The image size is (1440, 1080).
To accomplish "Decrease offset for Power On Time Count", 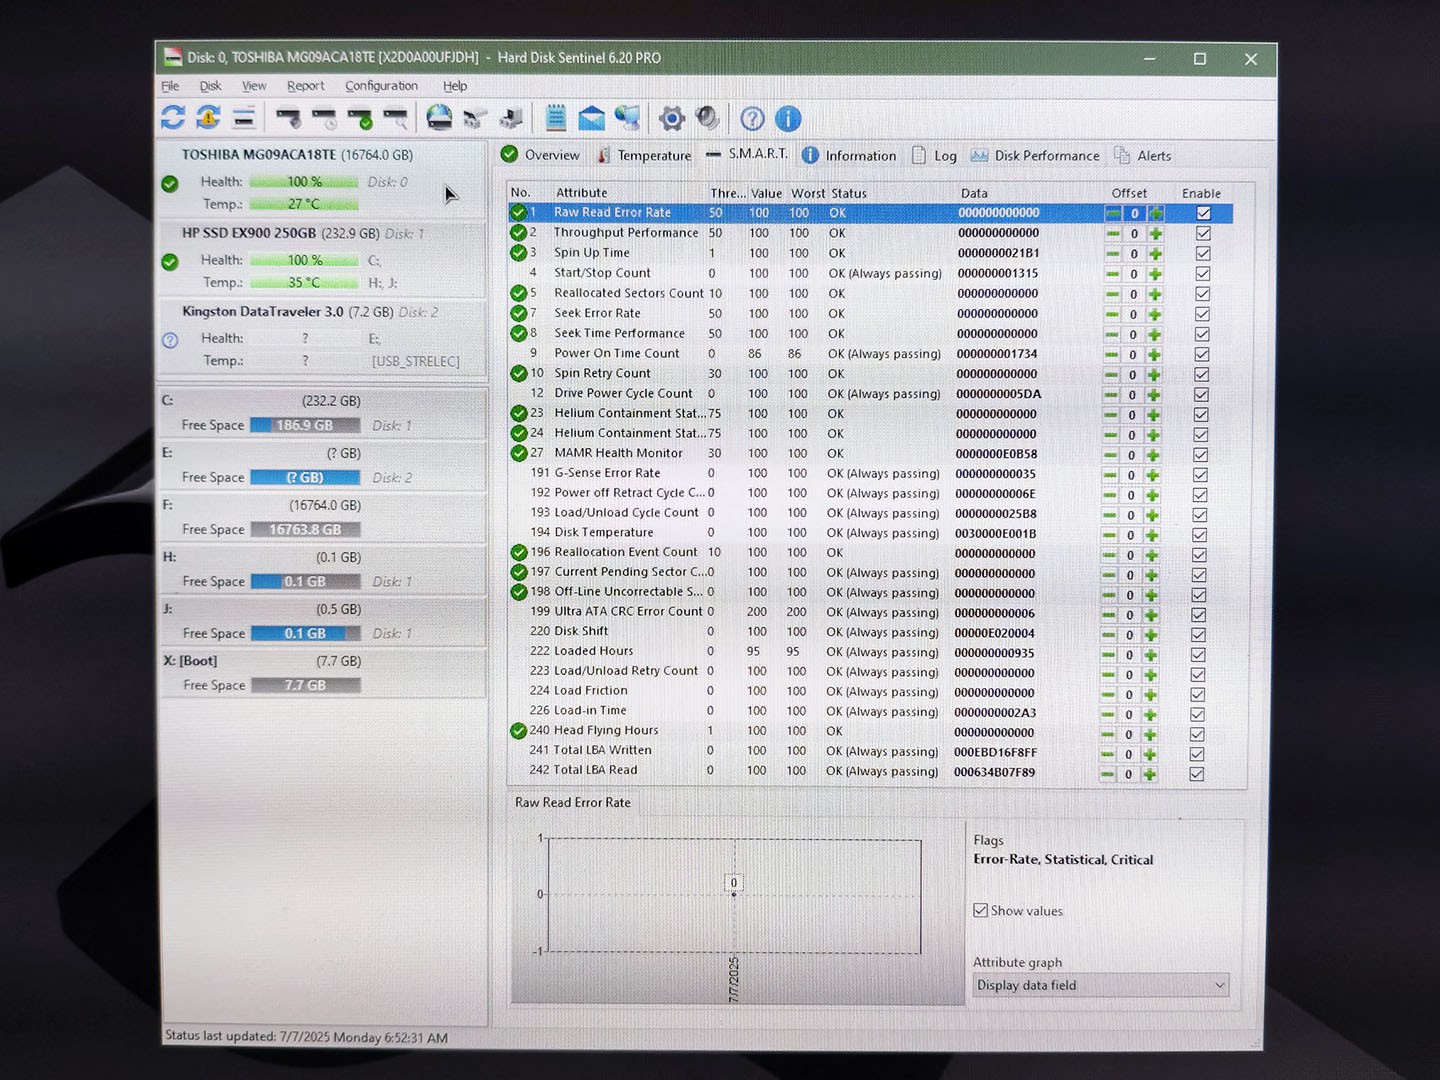I will point(1112,355).
